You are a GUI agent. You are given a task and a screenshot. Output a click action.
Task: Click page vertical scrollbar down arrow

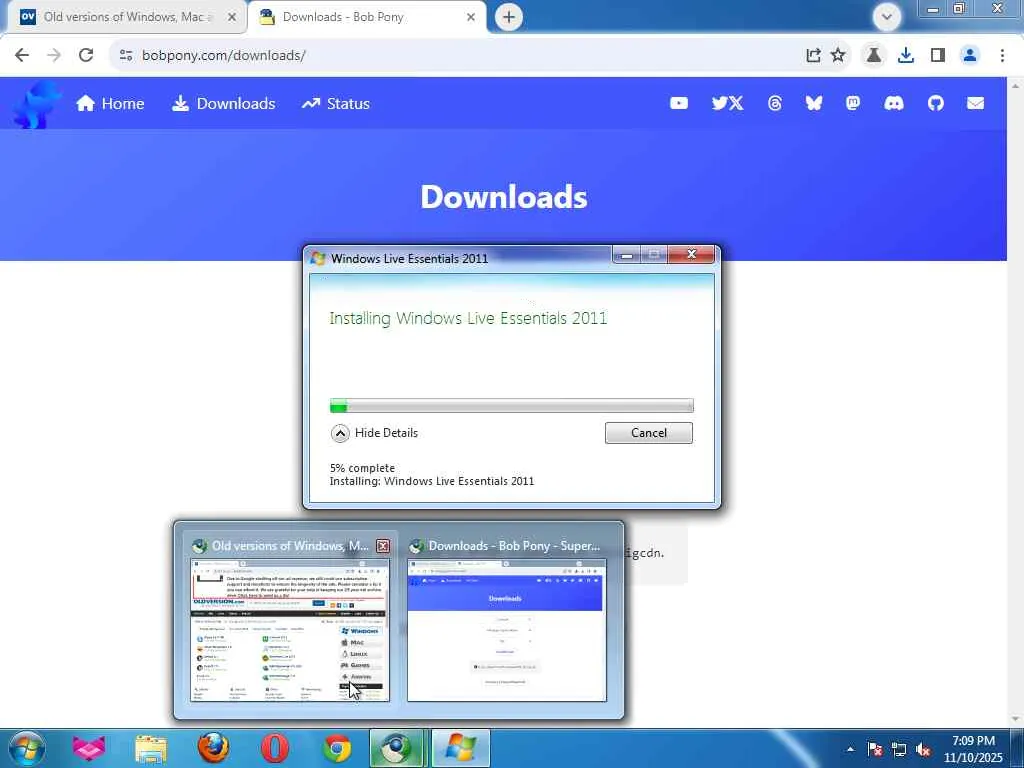coord(1016,719)
